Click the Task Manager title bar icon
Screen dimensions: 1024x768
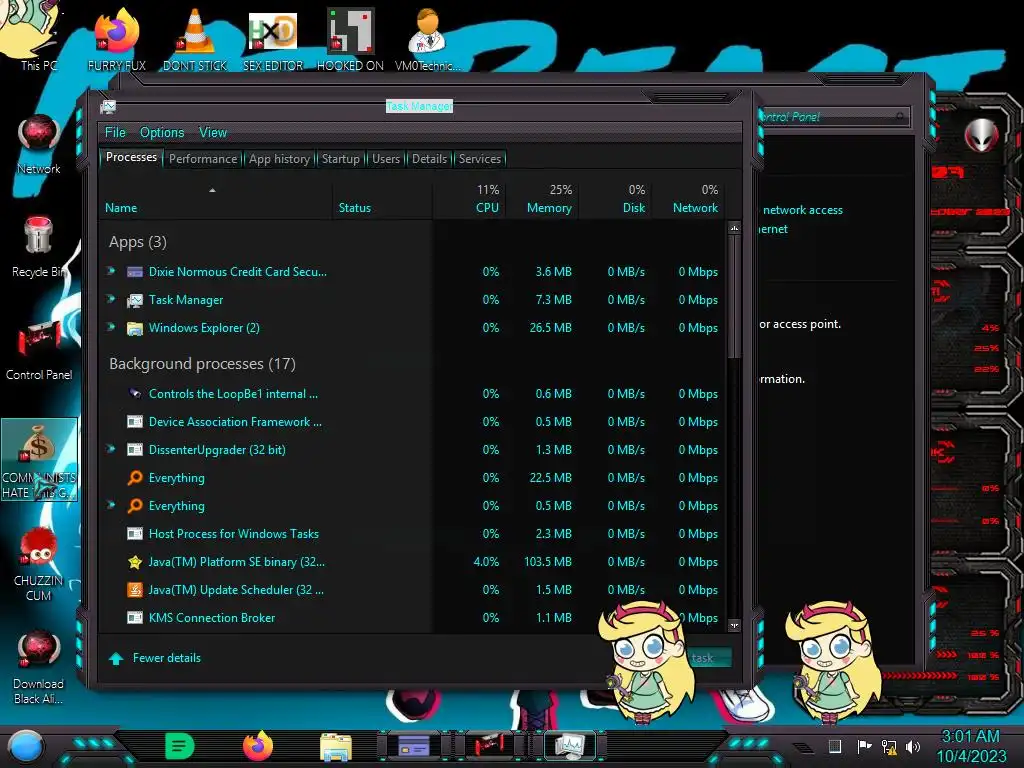pos(108,107)
